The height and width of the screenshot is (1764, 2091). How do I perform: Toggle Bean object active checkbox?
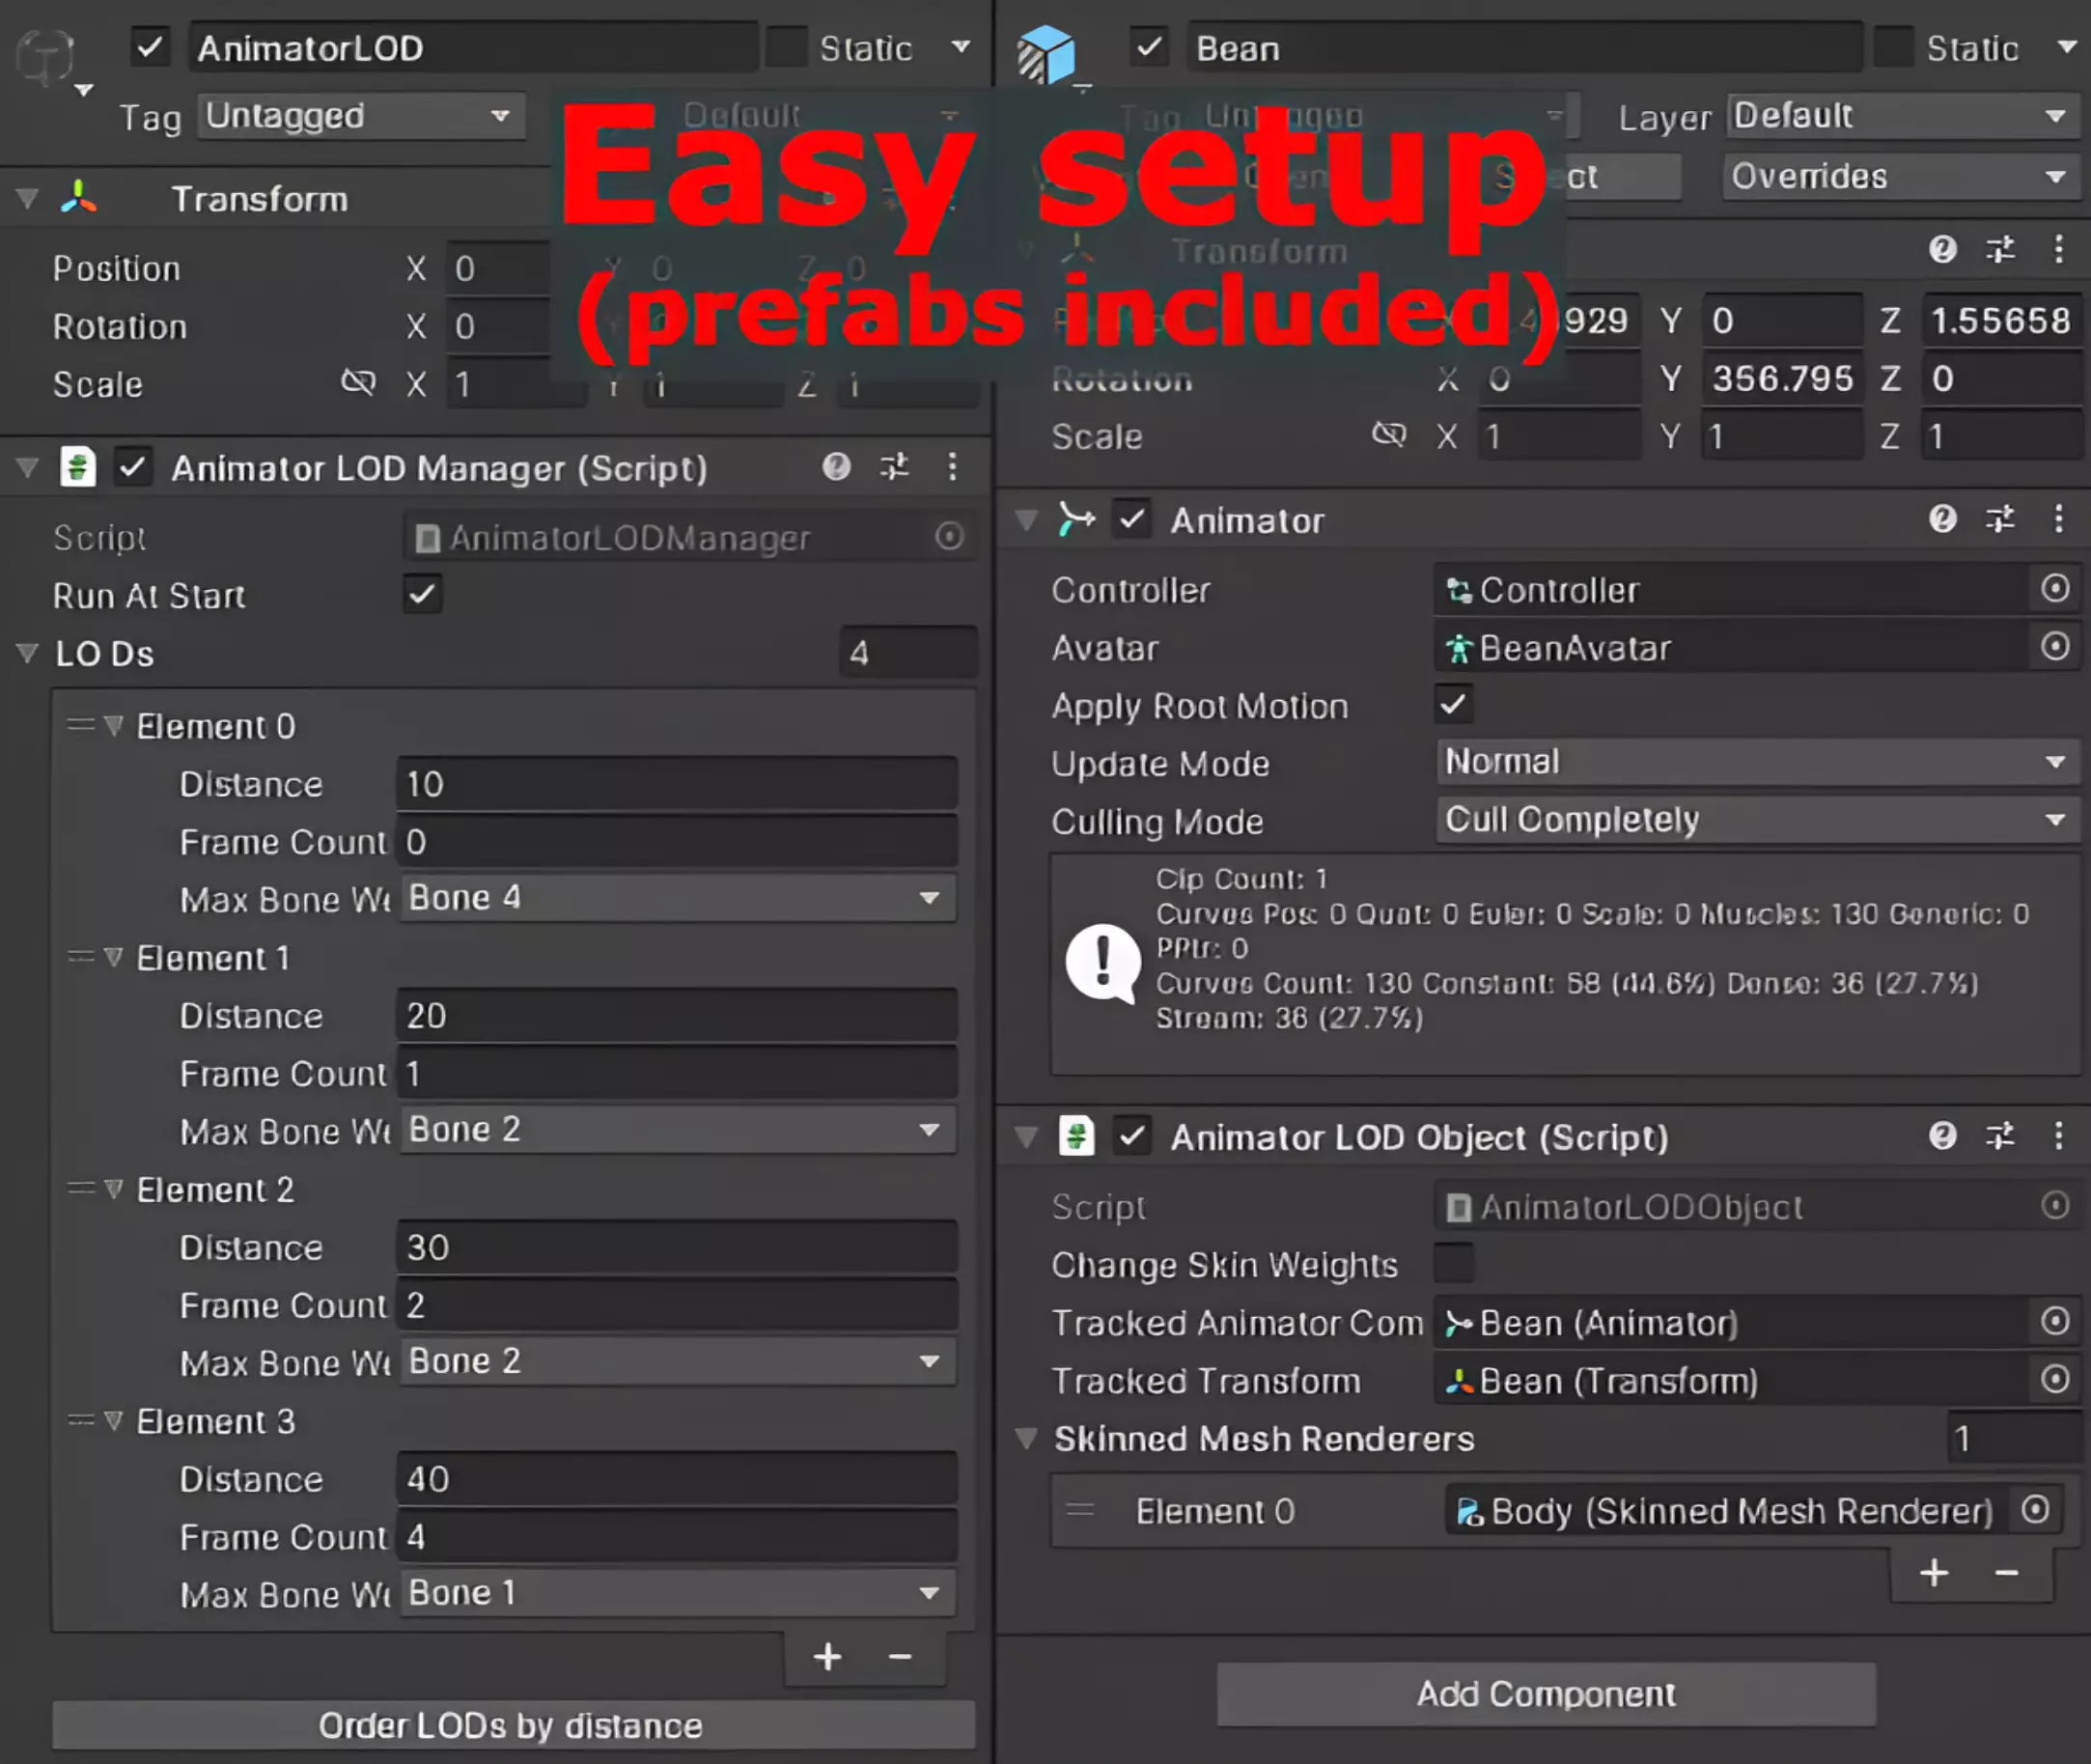[x=1150, y=47]
